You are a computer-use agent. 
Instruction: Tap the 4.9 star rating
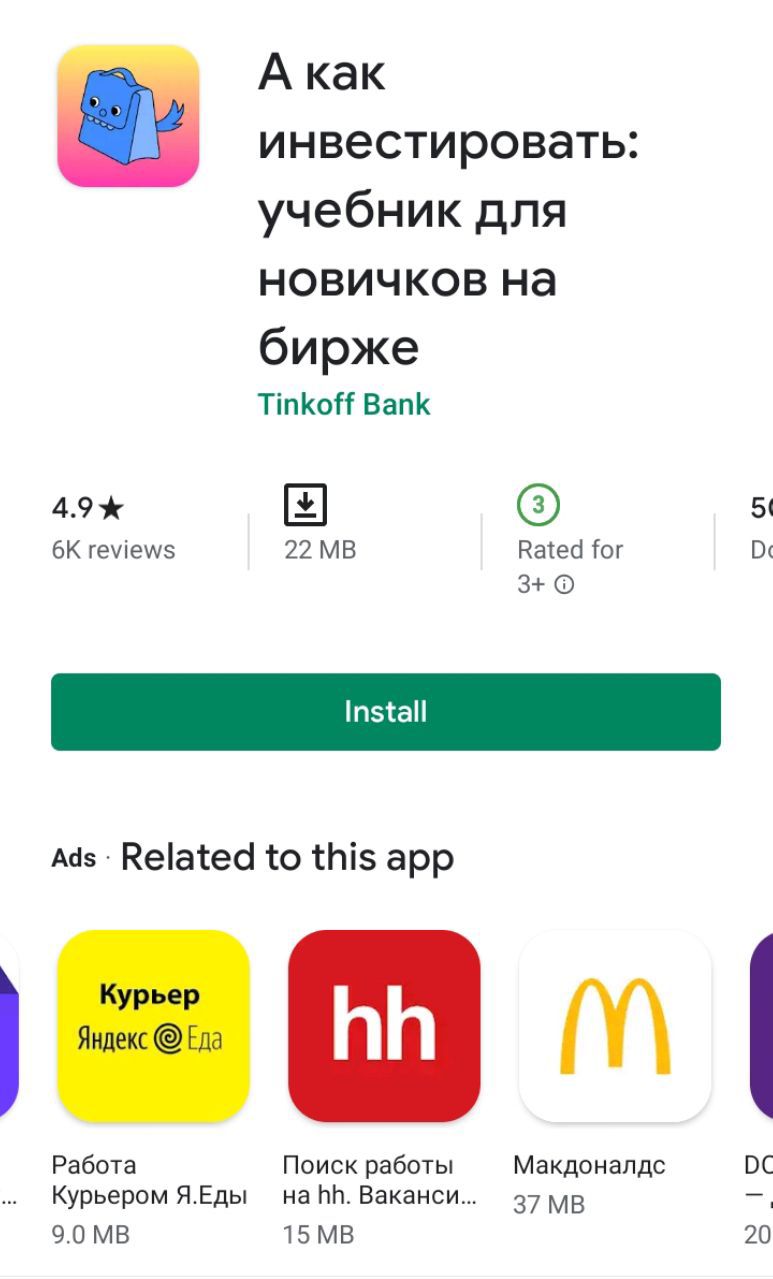click(x=88, y=509)
